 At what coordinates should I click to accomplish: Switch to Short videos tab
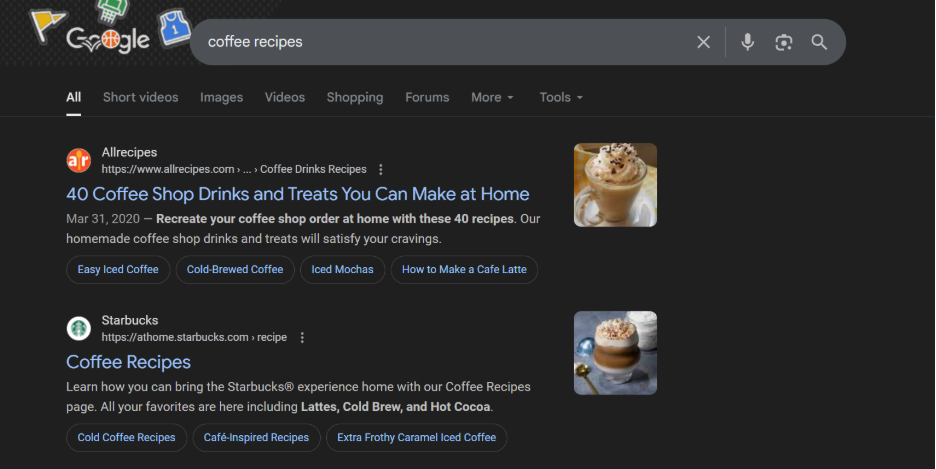[140, 97]
